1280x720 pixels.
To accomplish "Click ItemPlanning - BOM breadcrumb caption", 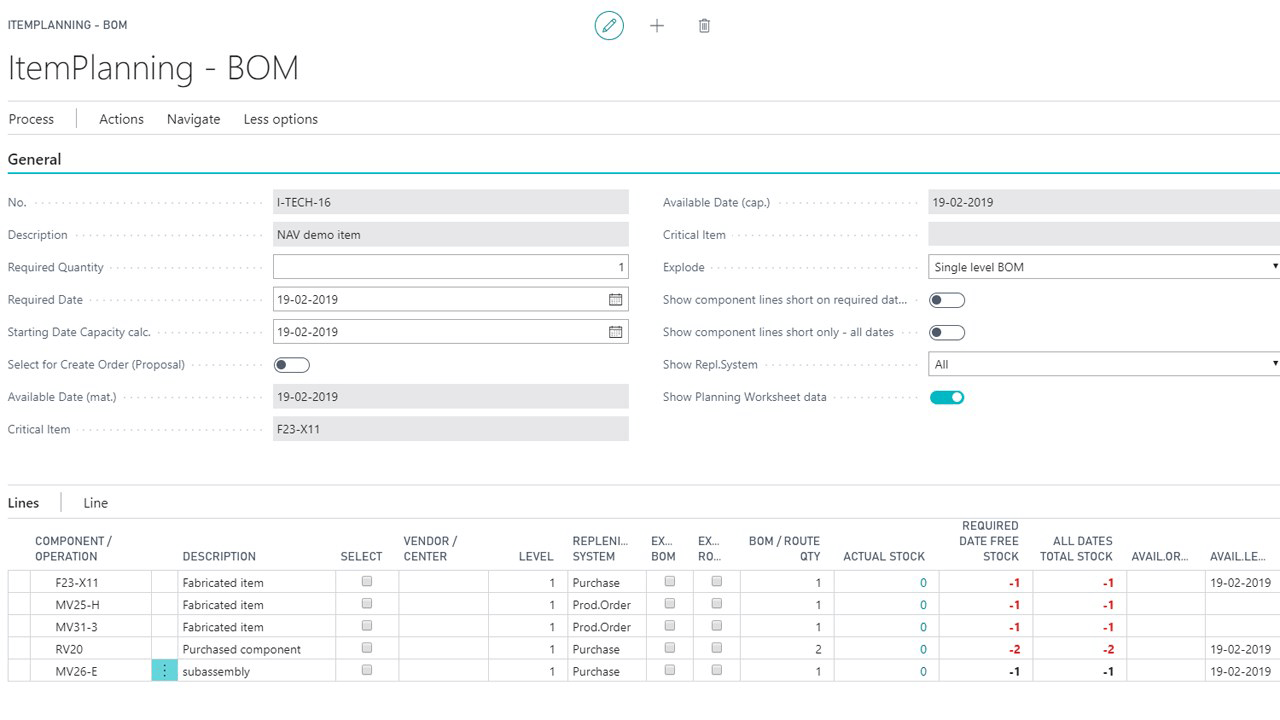I will click(67, 25).
